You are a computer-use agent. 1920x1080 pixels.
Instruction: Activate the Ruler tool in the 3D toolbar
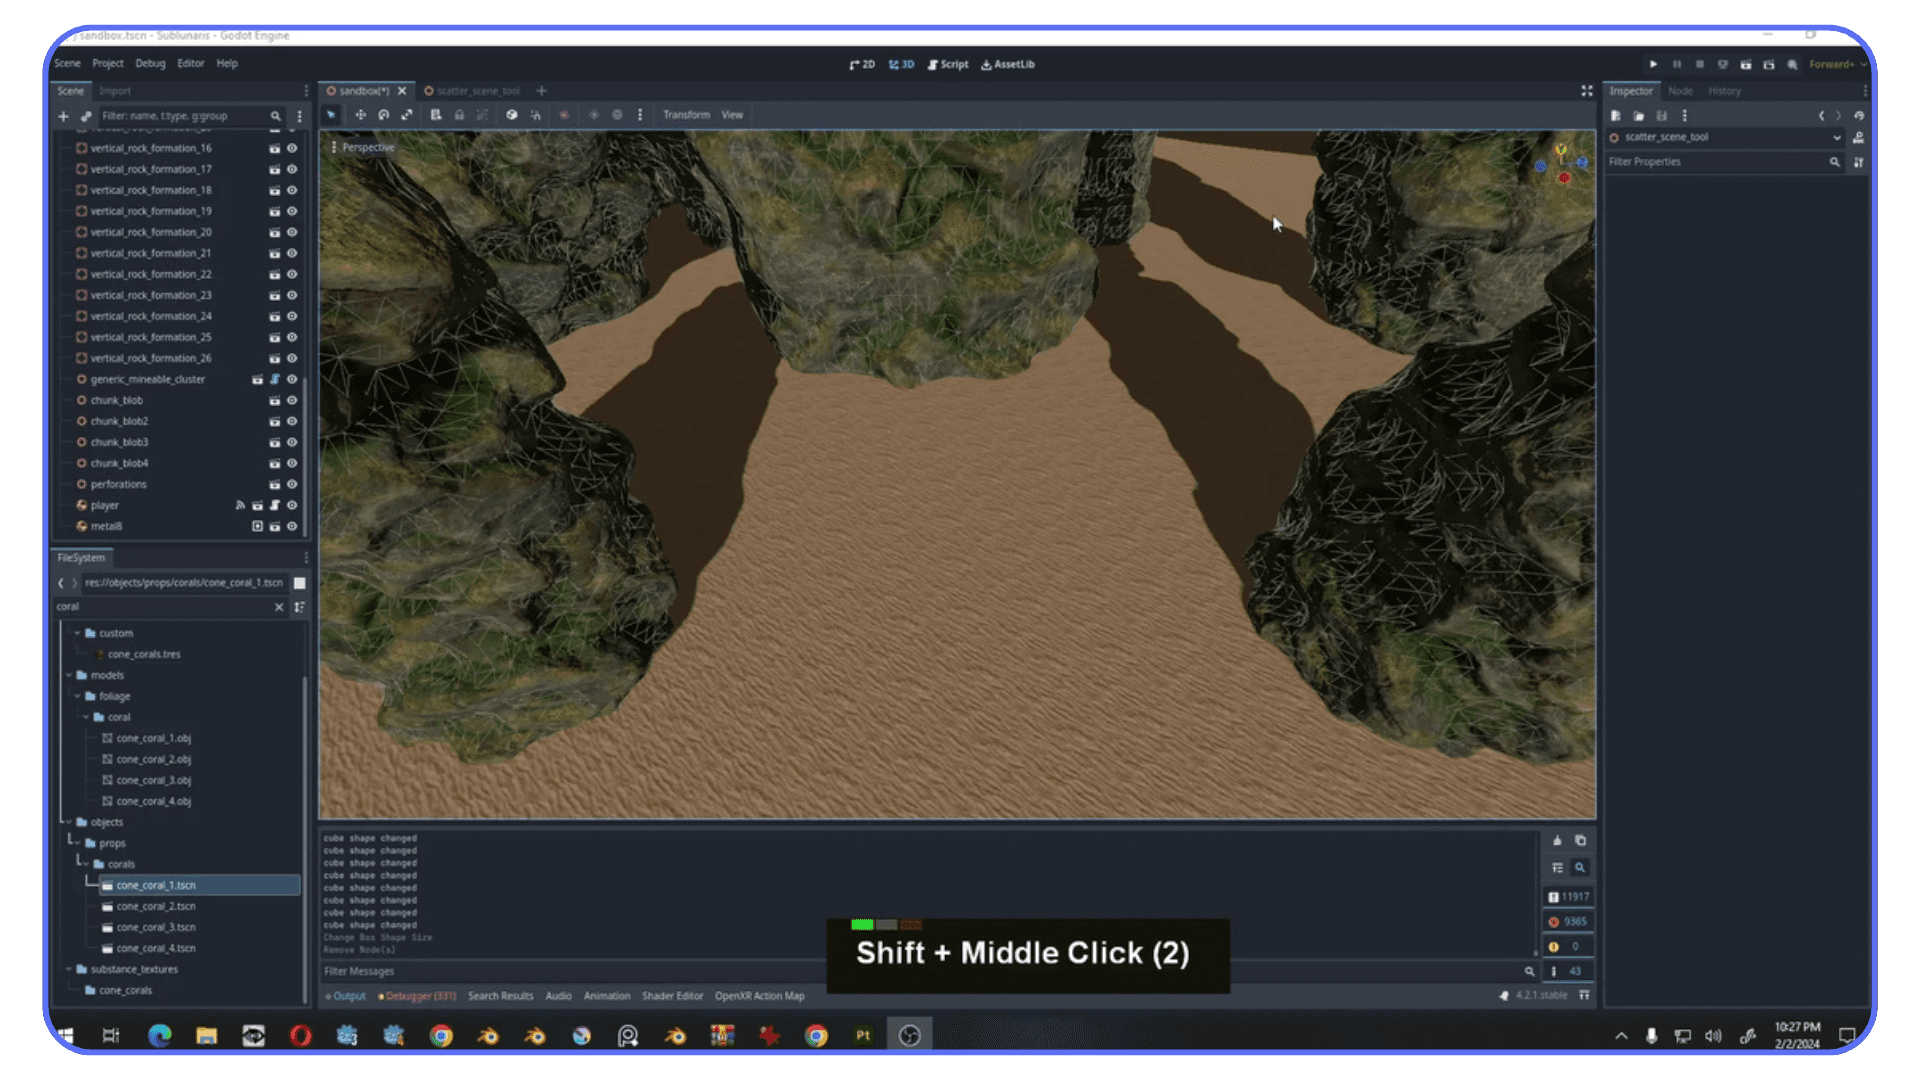[x=436, y=115]
